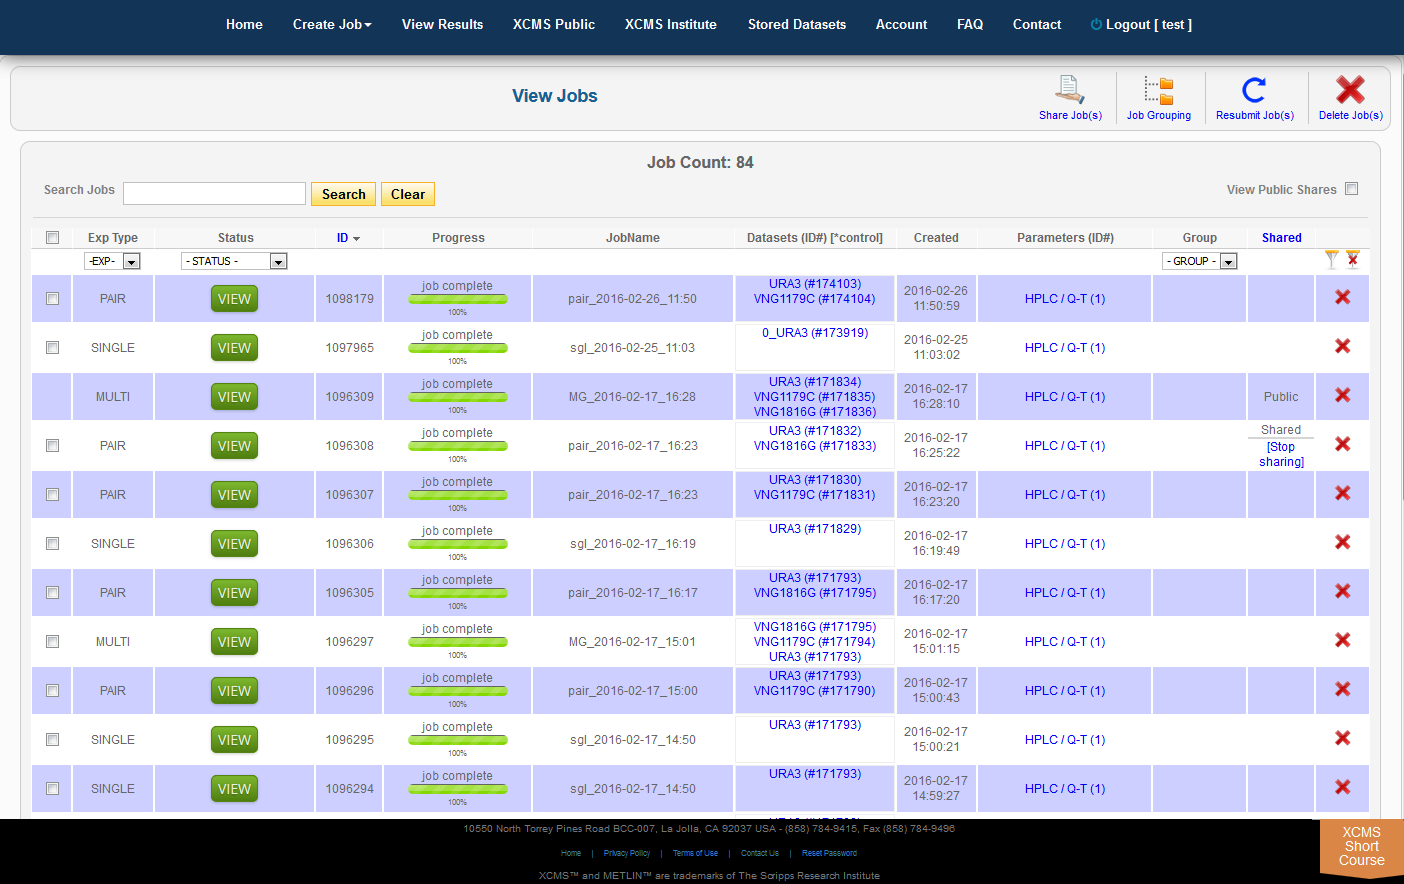Screen dimensions: 1404x884
Task: Click the Resubmit Job(s) refresh icon
Action: (1254, 90)
